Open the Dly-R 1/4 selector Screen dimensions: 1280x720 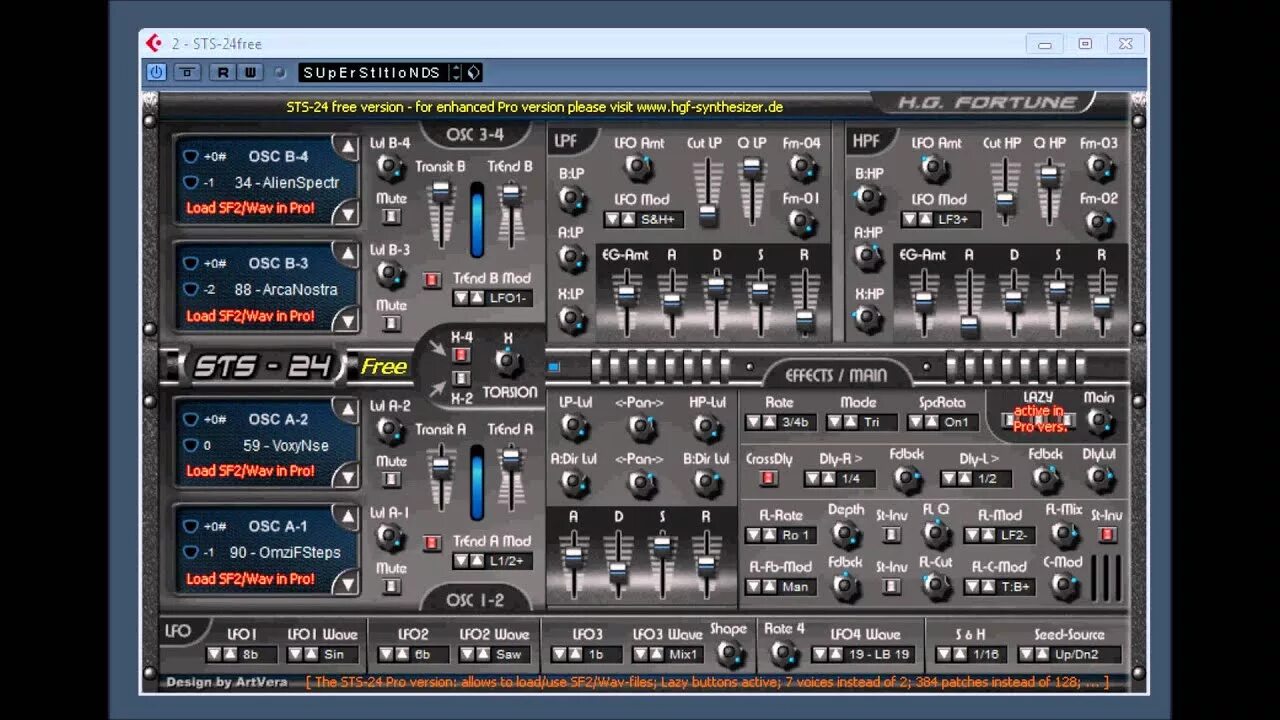tap(838, 479)
